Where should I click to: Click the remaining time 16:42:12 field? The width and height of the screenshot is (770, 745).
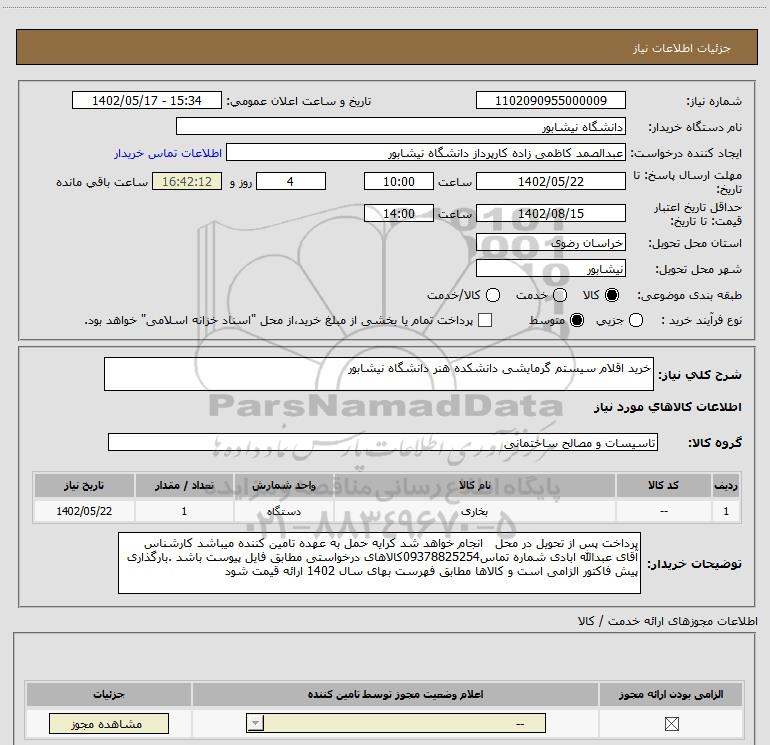(187, 181)
